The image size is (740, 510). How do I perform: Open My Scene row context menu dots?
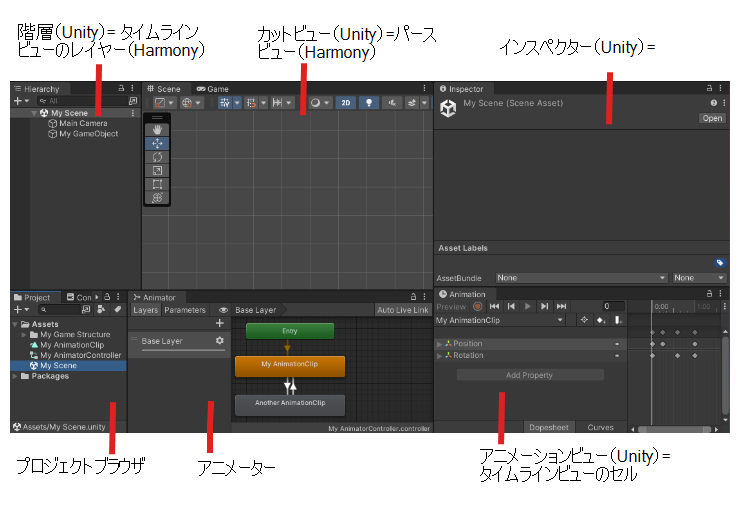point(133,113)
